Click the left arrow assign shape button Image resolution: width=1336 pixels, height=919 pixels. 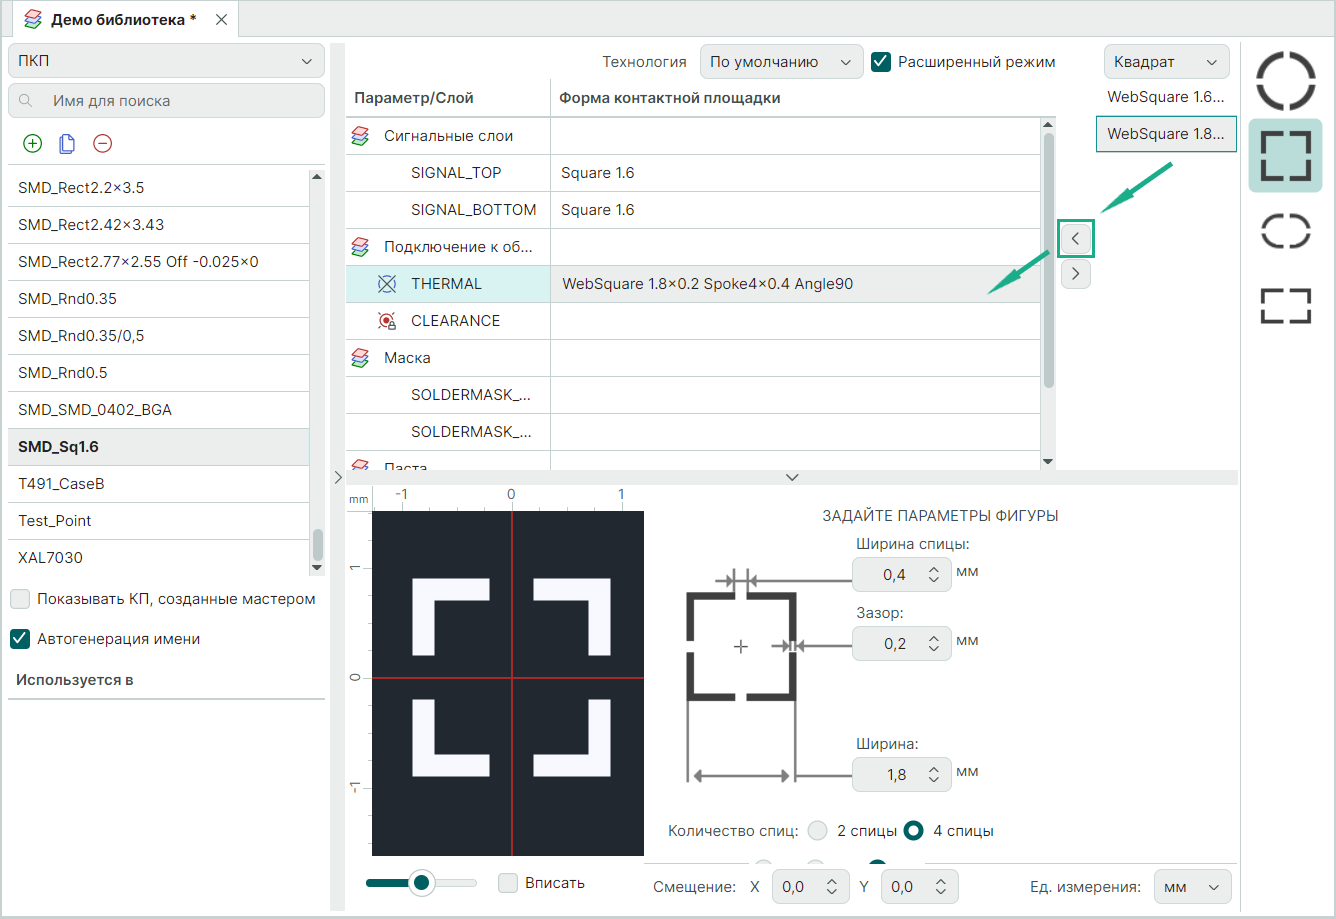point(1075,239)
